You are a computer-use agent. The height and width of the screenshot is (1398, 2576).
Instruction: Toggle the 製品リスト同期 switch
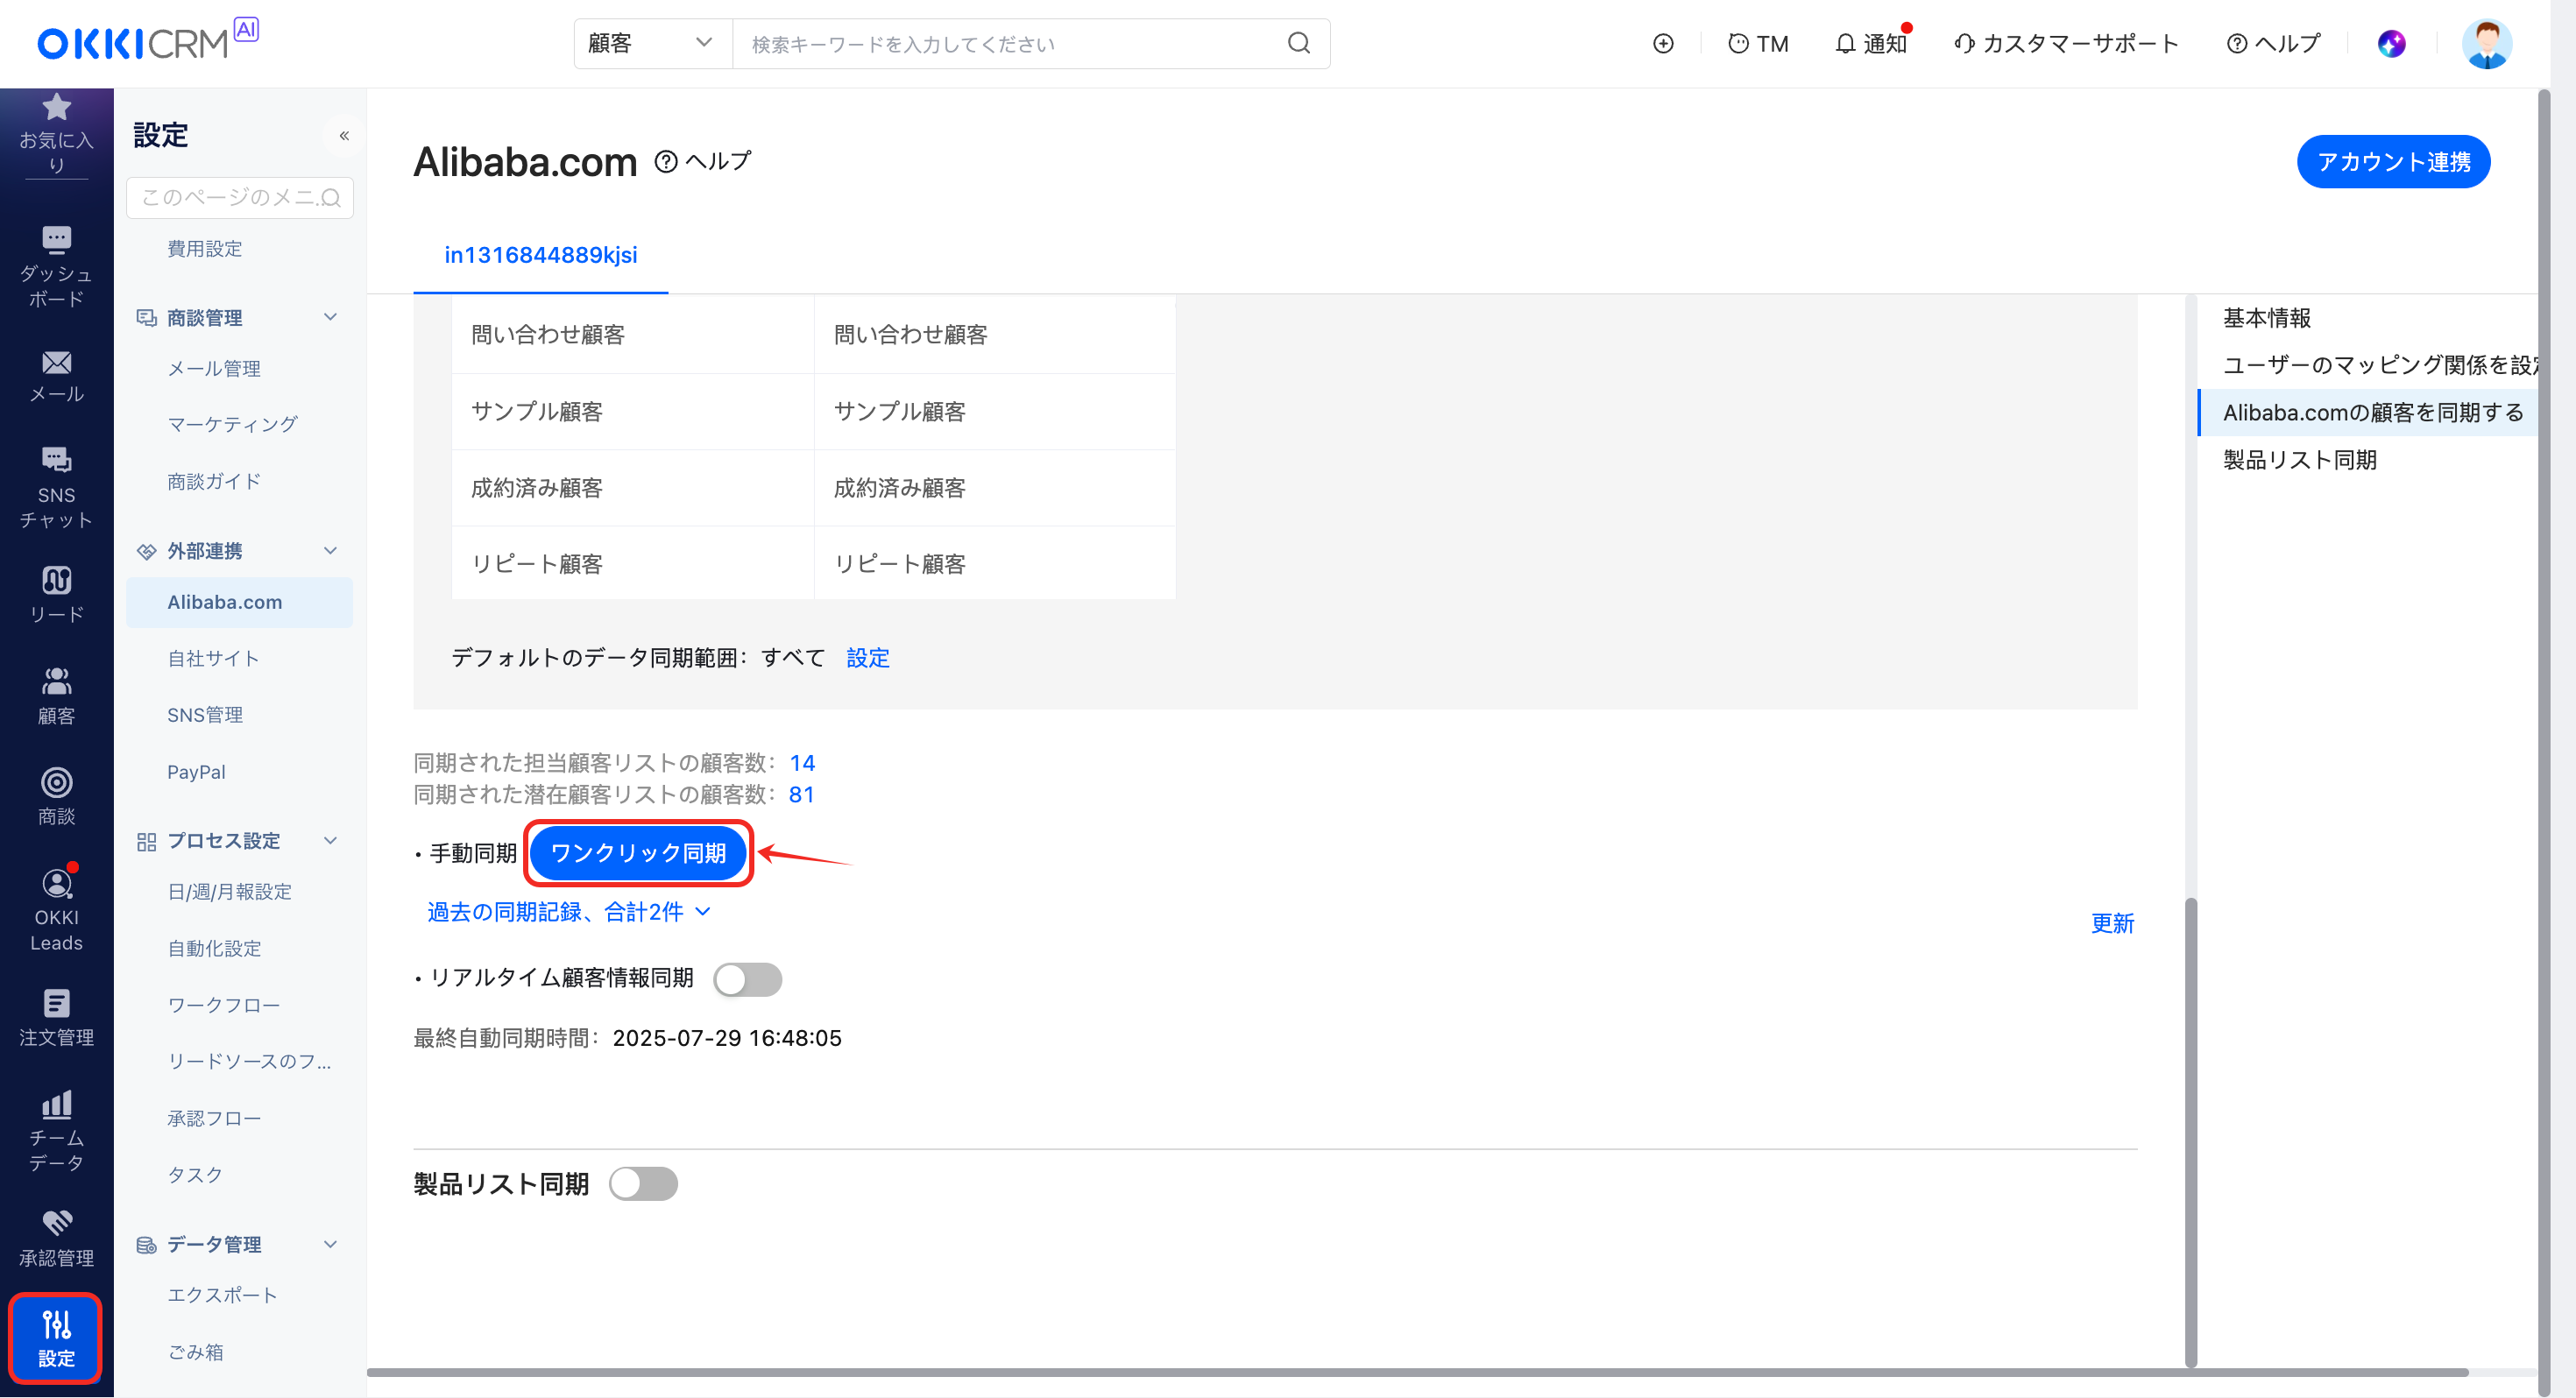tap(643, 1184)
